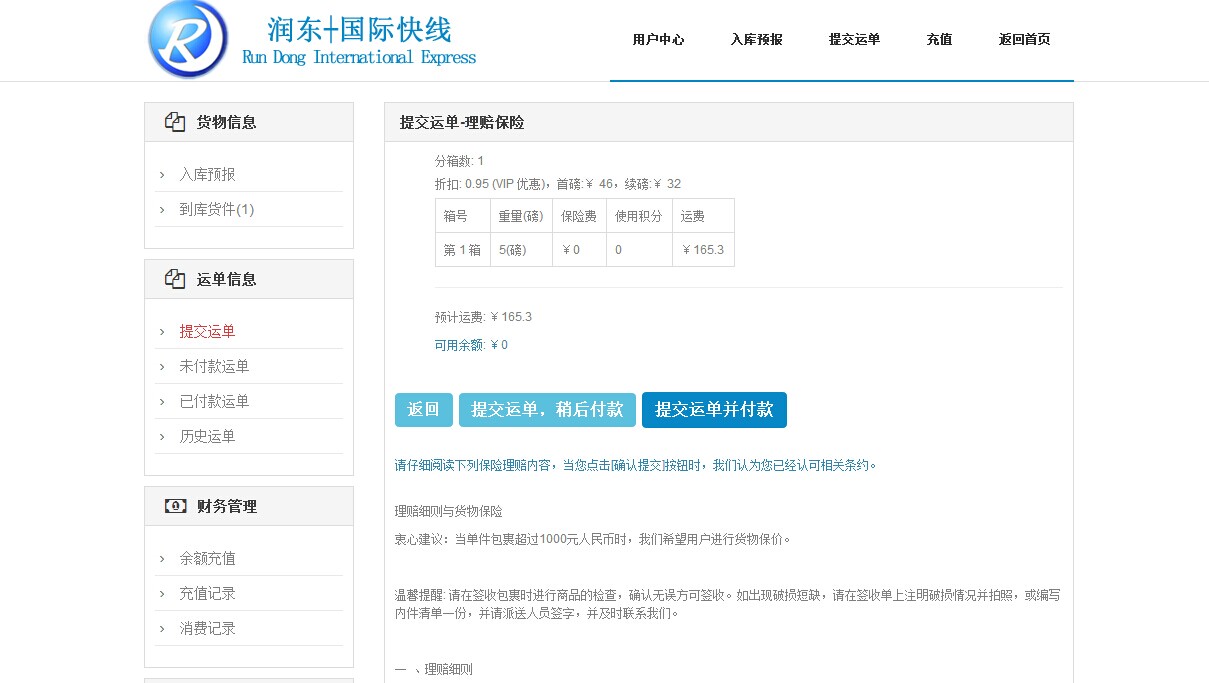Click the ￥165.3 freight table cell

pos(703,250)
